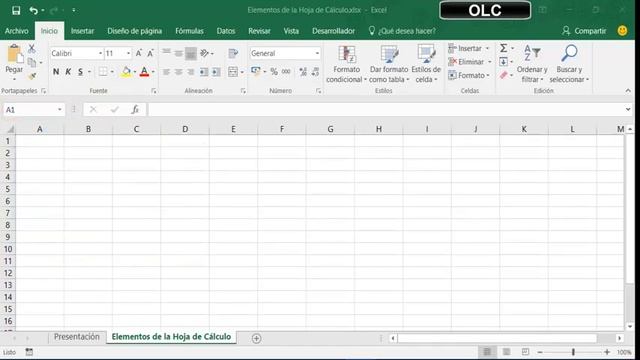Open Formato condicional

[346, 64]
